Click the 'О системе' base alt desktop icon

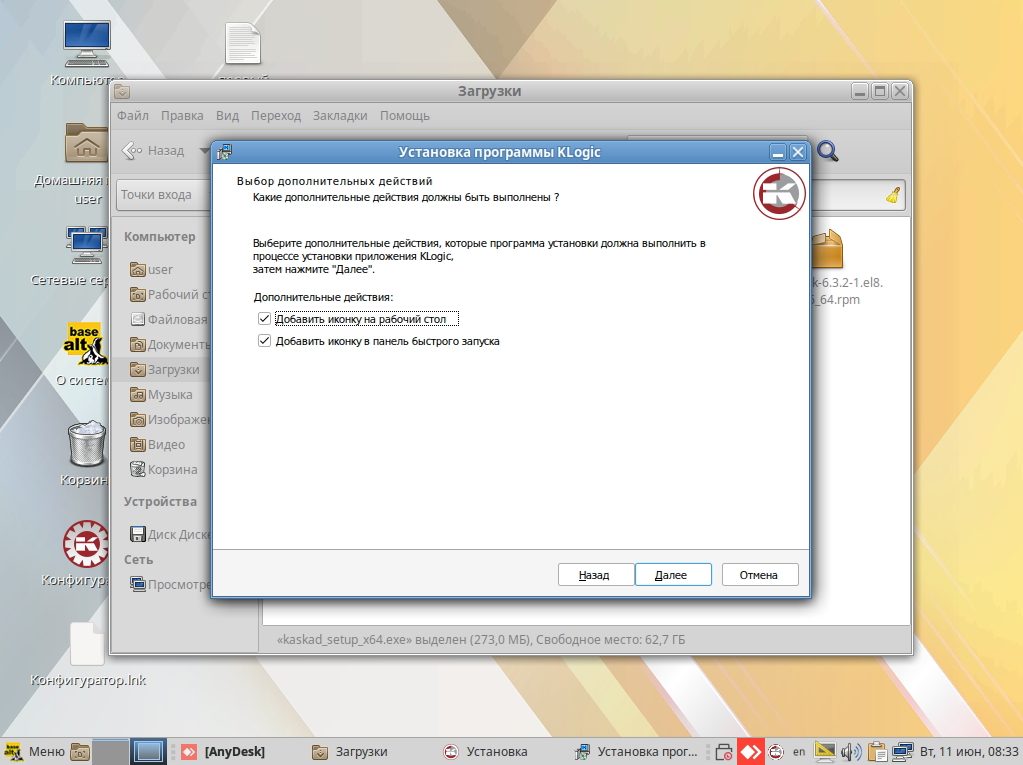[85, 345]
